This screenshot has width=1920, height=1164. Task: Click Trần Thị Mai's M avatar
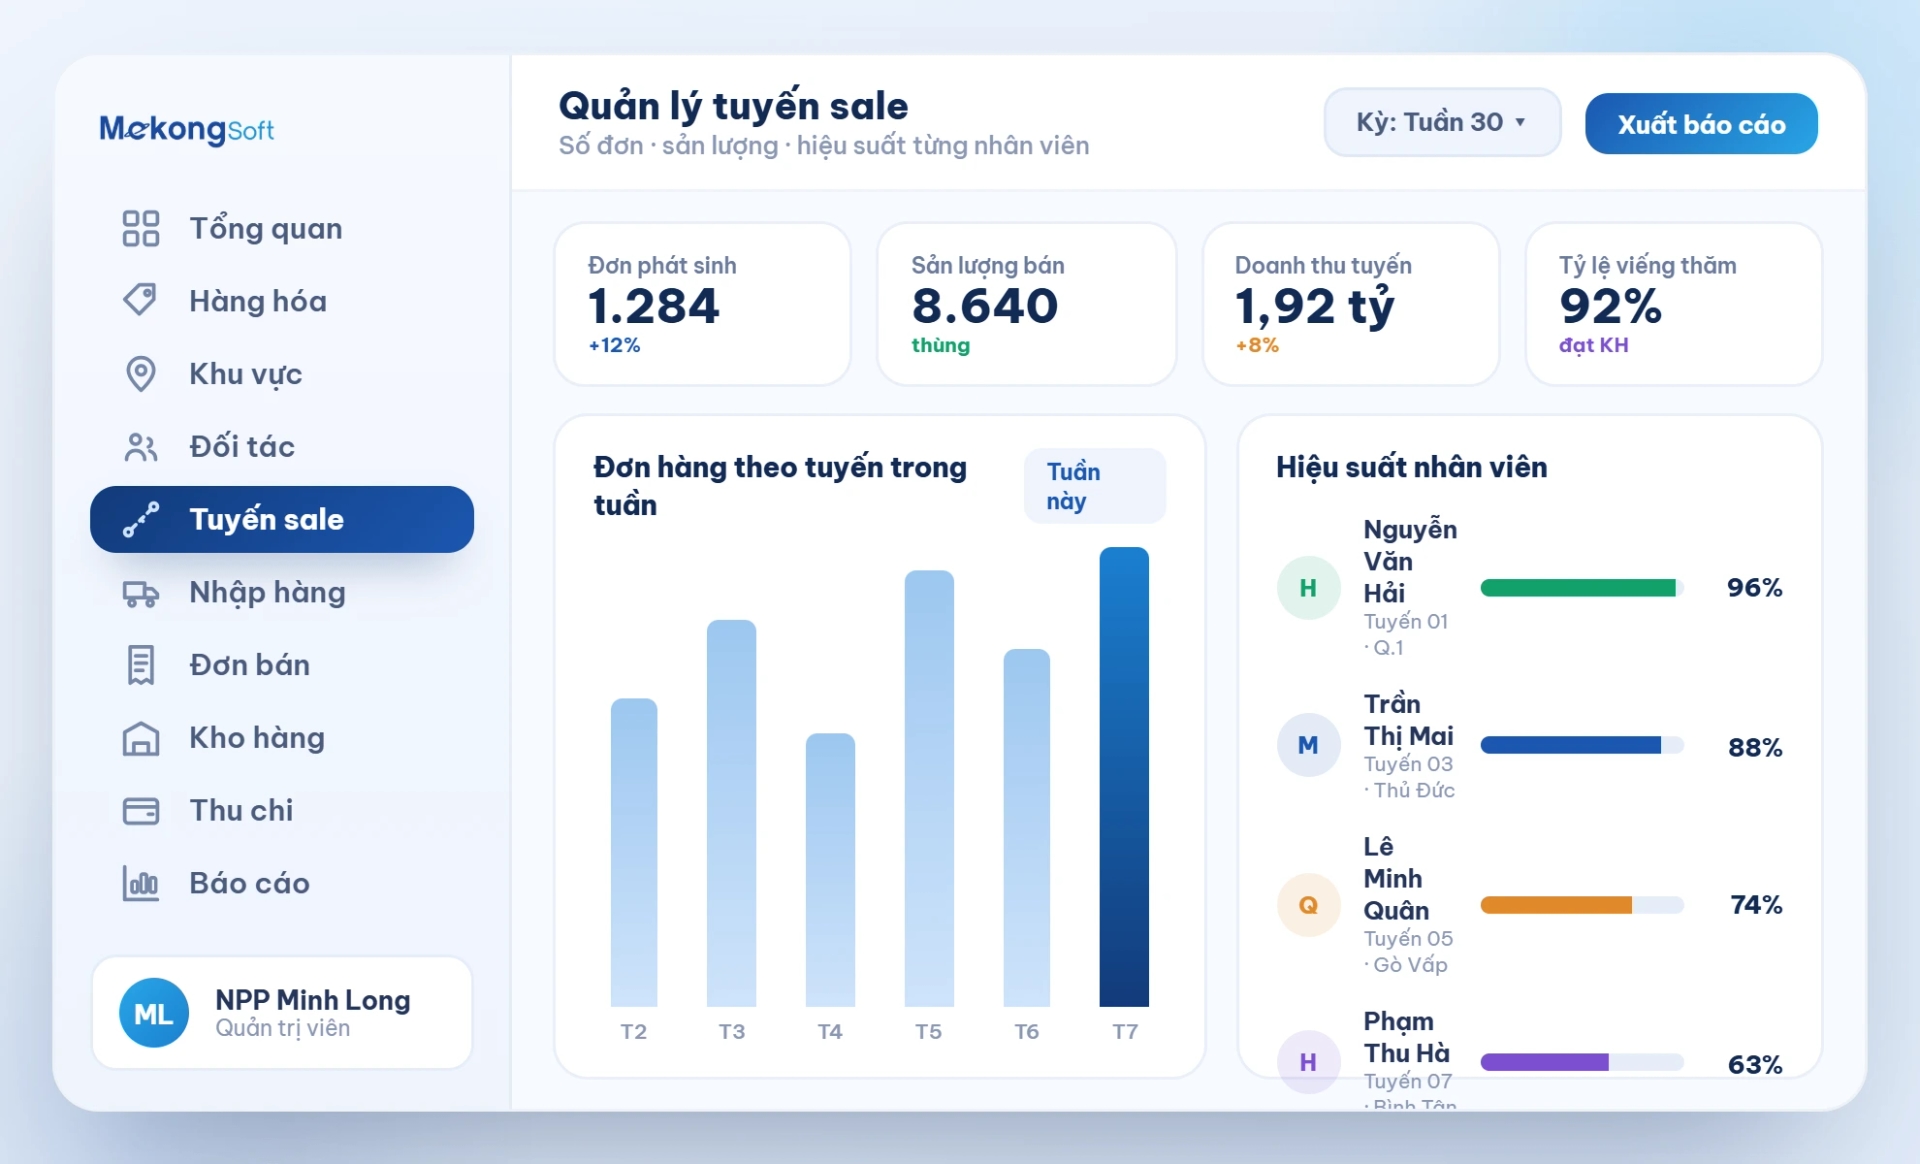tap(1308, 745)
